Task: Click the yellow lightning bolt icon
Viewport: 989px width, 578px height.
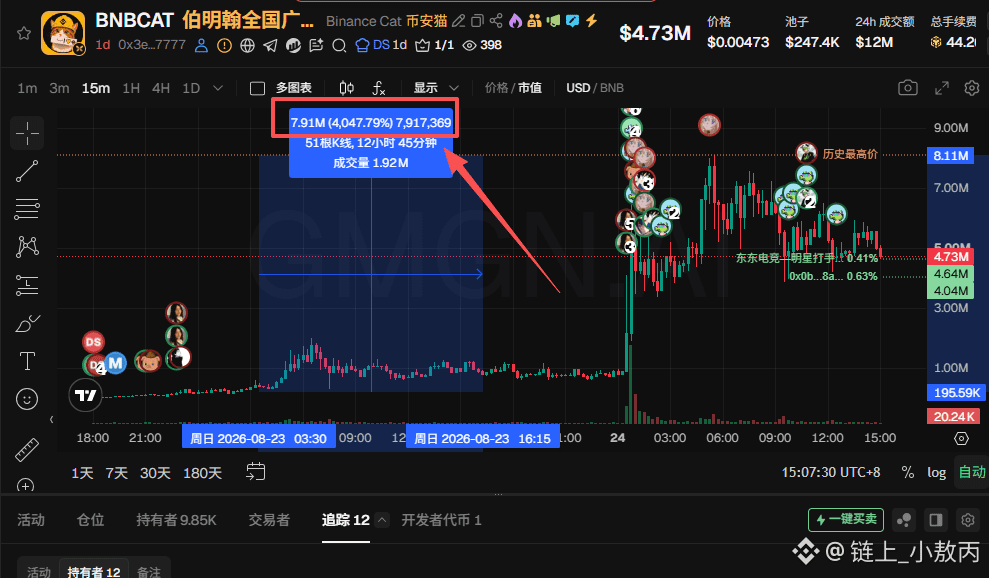Action: click(x=592, y=21)
